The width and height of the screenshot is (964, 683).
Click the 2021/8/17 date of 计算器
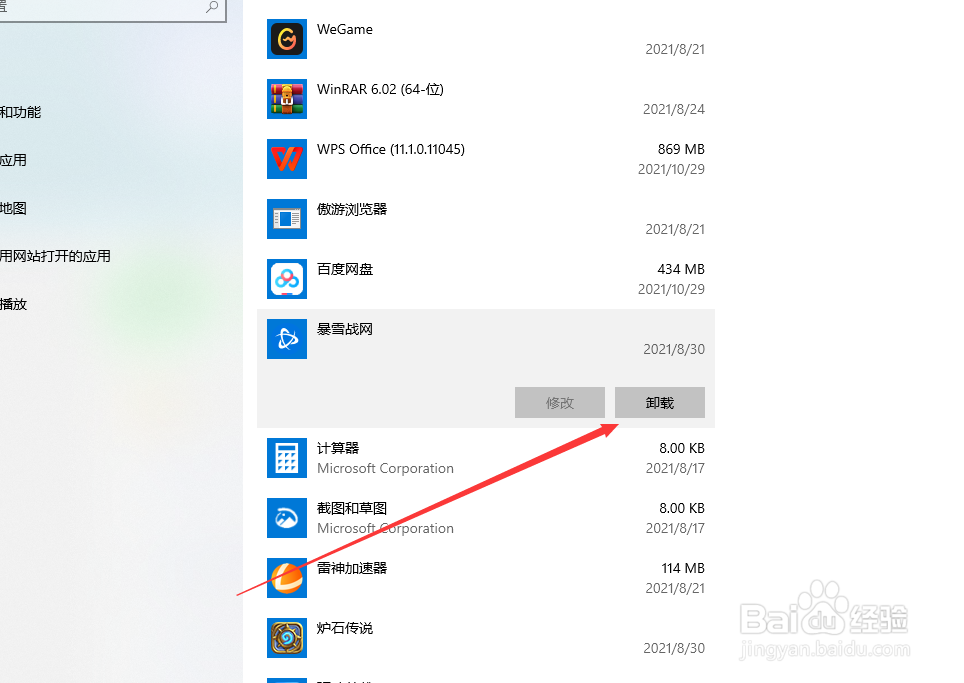(x=675, y=468)
